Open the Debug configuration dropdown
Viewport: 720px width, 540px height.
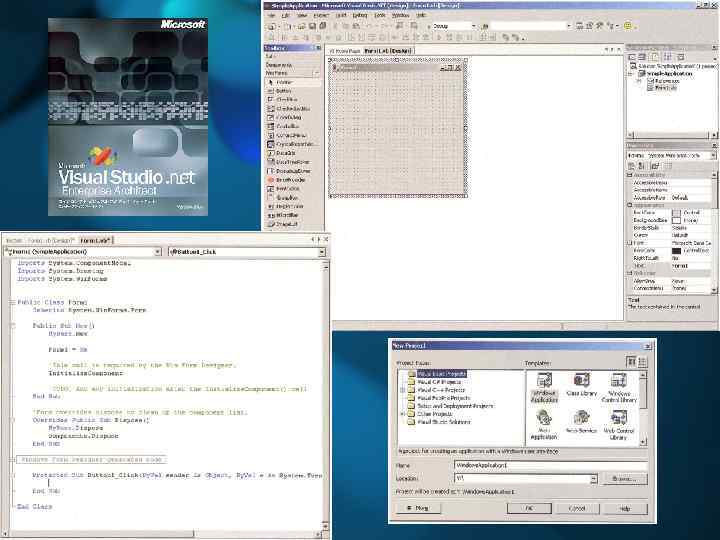tap(473, 26)
